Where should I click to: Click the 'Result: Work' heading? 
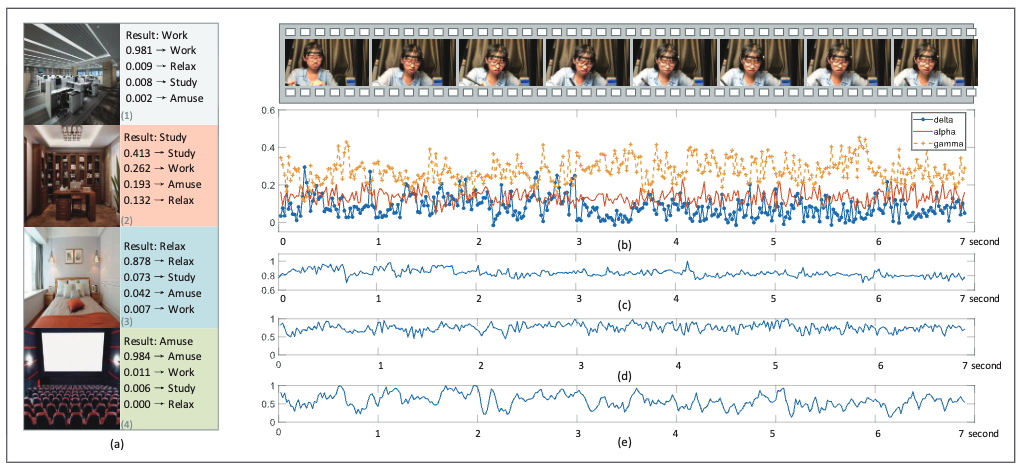[x=156, y=35]
